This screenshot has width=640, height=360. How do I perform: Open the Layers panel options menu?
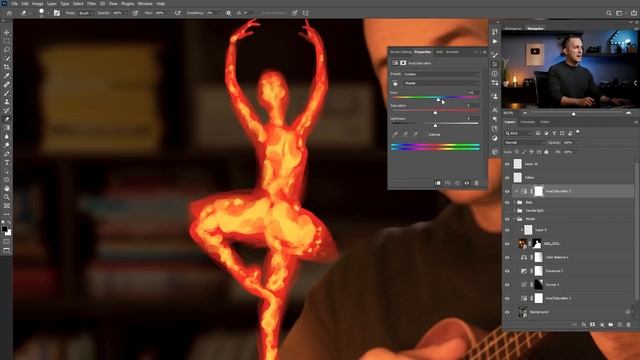636,122
